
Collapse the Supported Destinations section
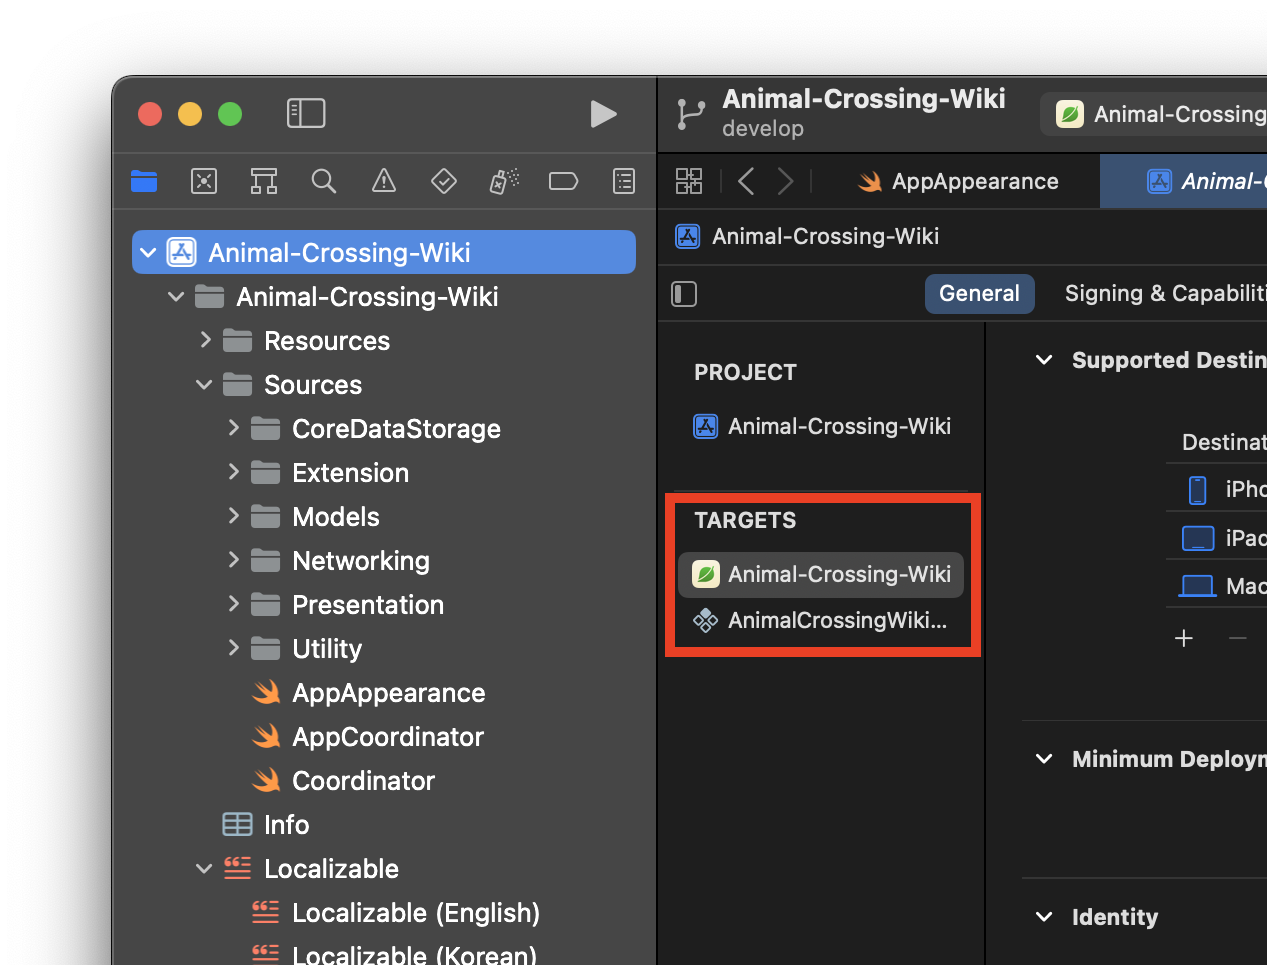(1044, 360)
